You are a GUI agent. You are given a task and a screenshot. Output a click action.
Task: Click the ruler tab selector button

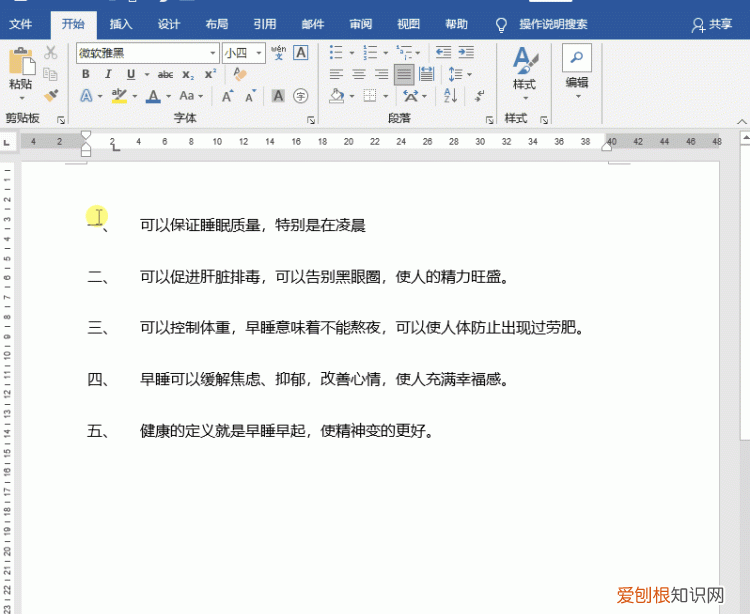7,142
